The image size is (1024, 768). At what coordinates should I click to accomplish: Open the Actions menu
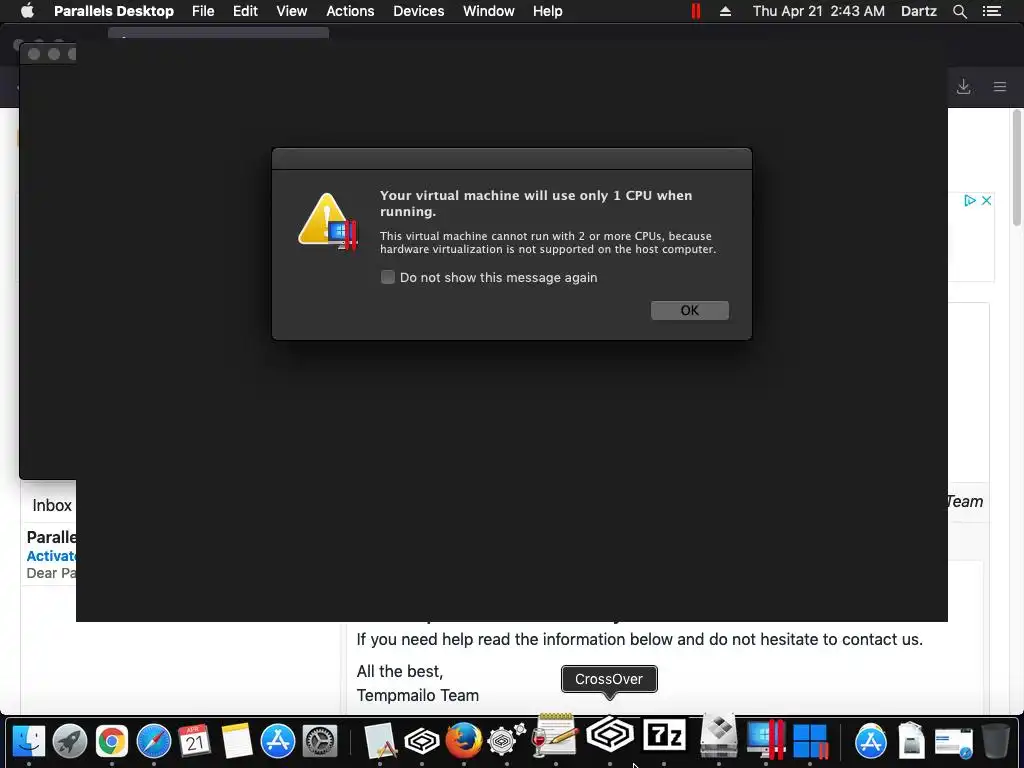pos(350,11)
